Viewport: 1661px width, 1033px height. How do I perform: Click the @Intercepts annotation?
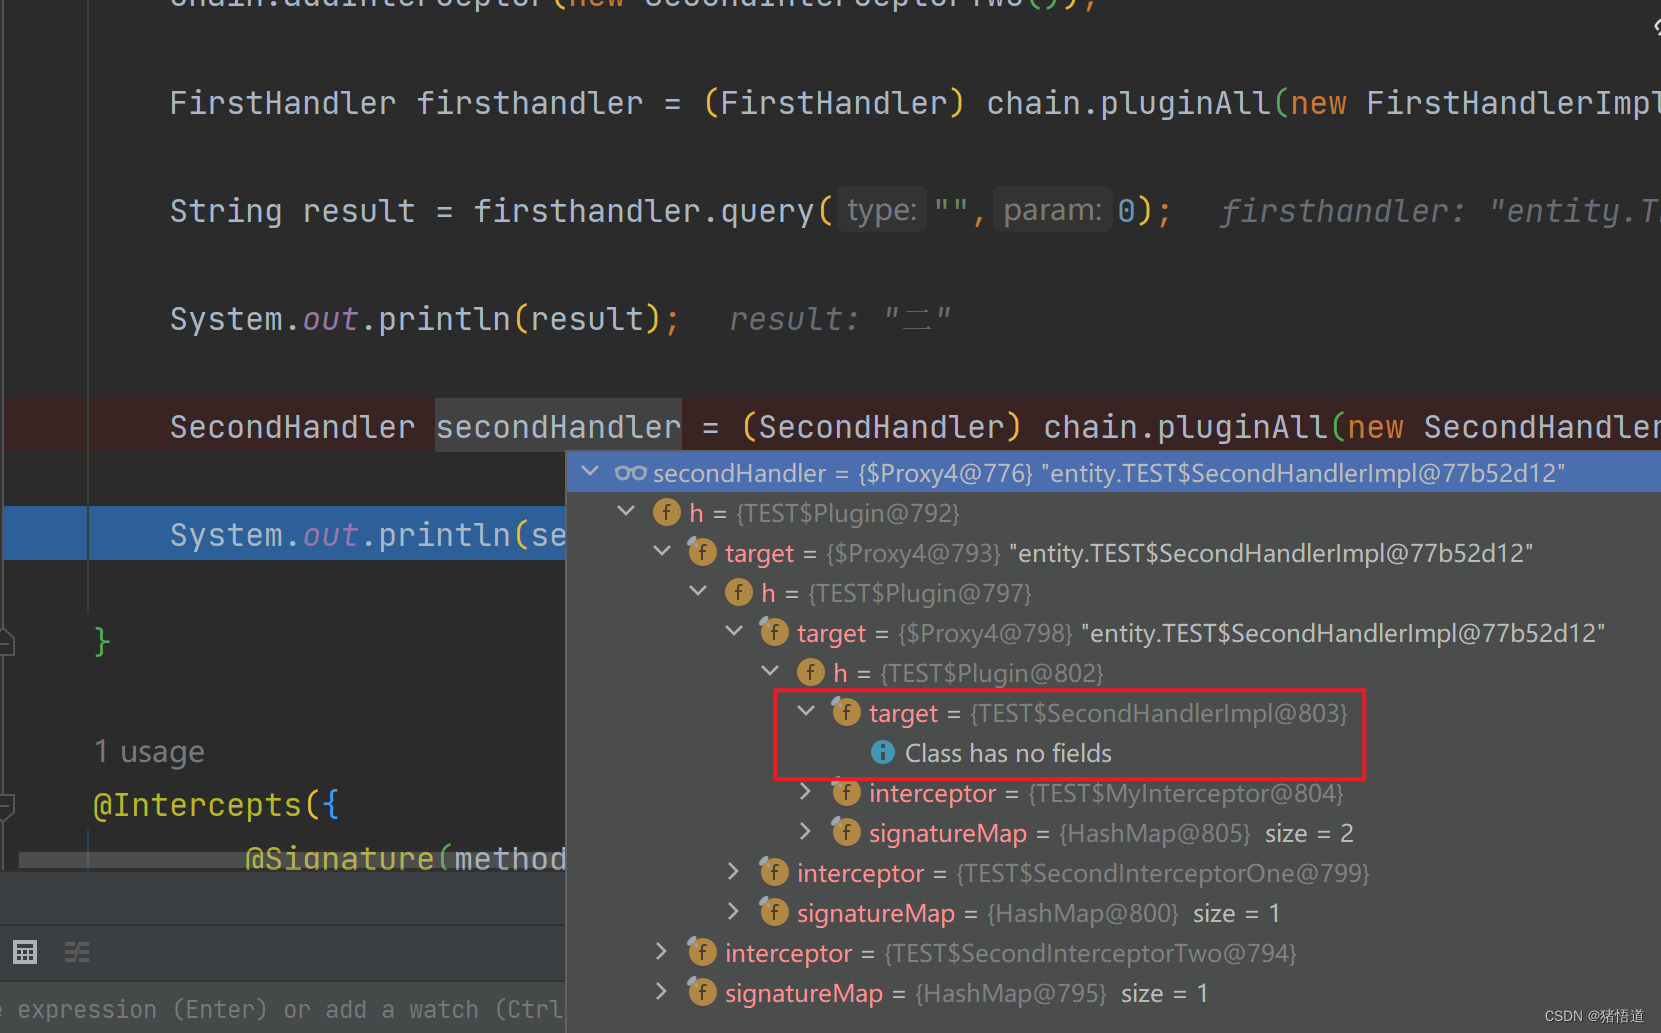pos(197,805)
